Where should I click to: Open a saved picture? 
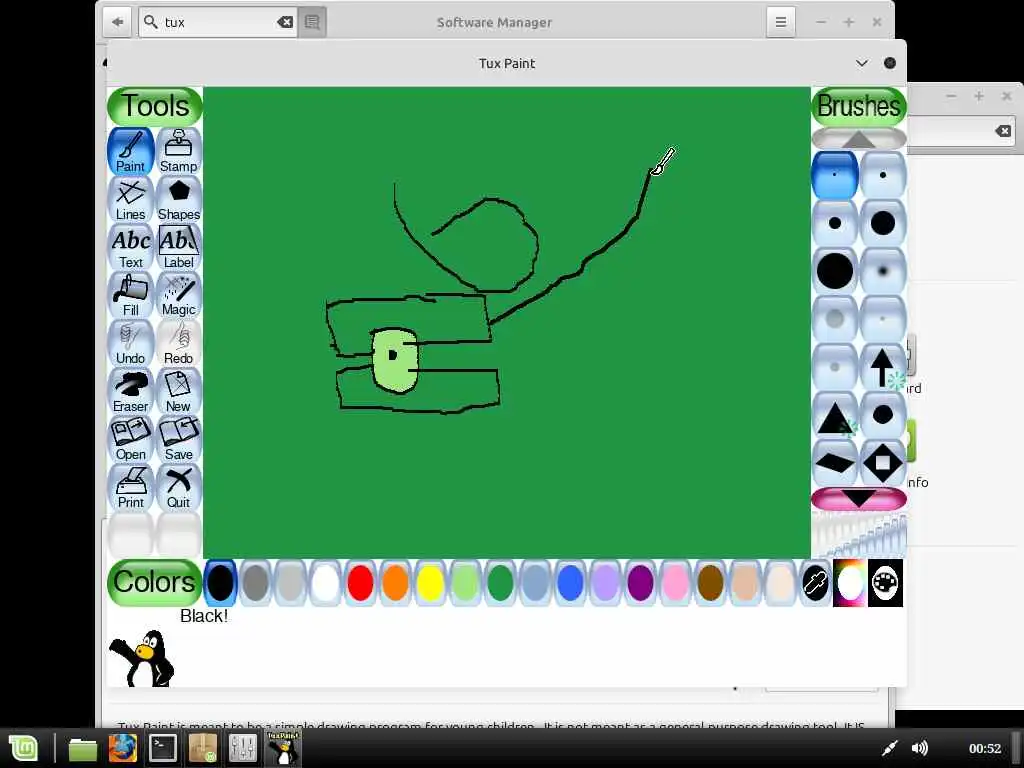(x=131, y=439)
